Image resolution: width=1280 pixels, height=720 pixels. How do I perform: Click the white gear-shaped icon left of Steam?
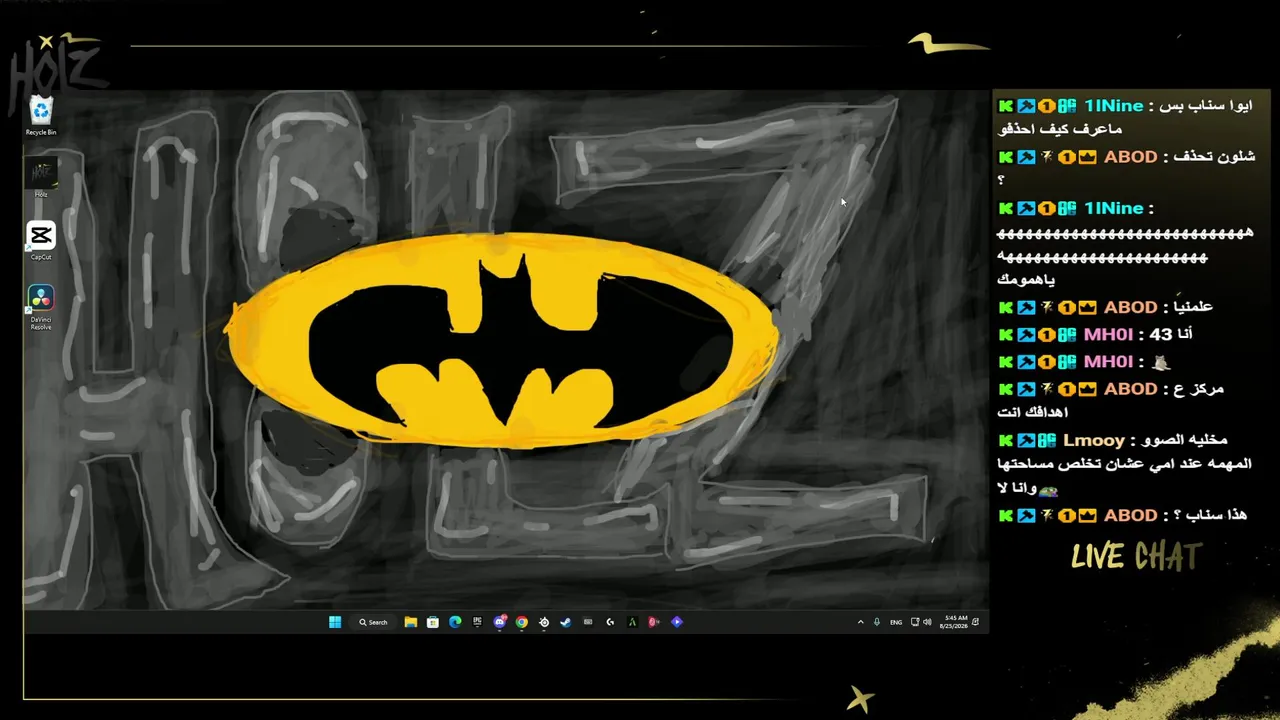pyautogui.click(x=544, y=622)
